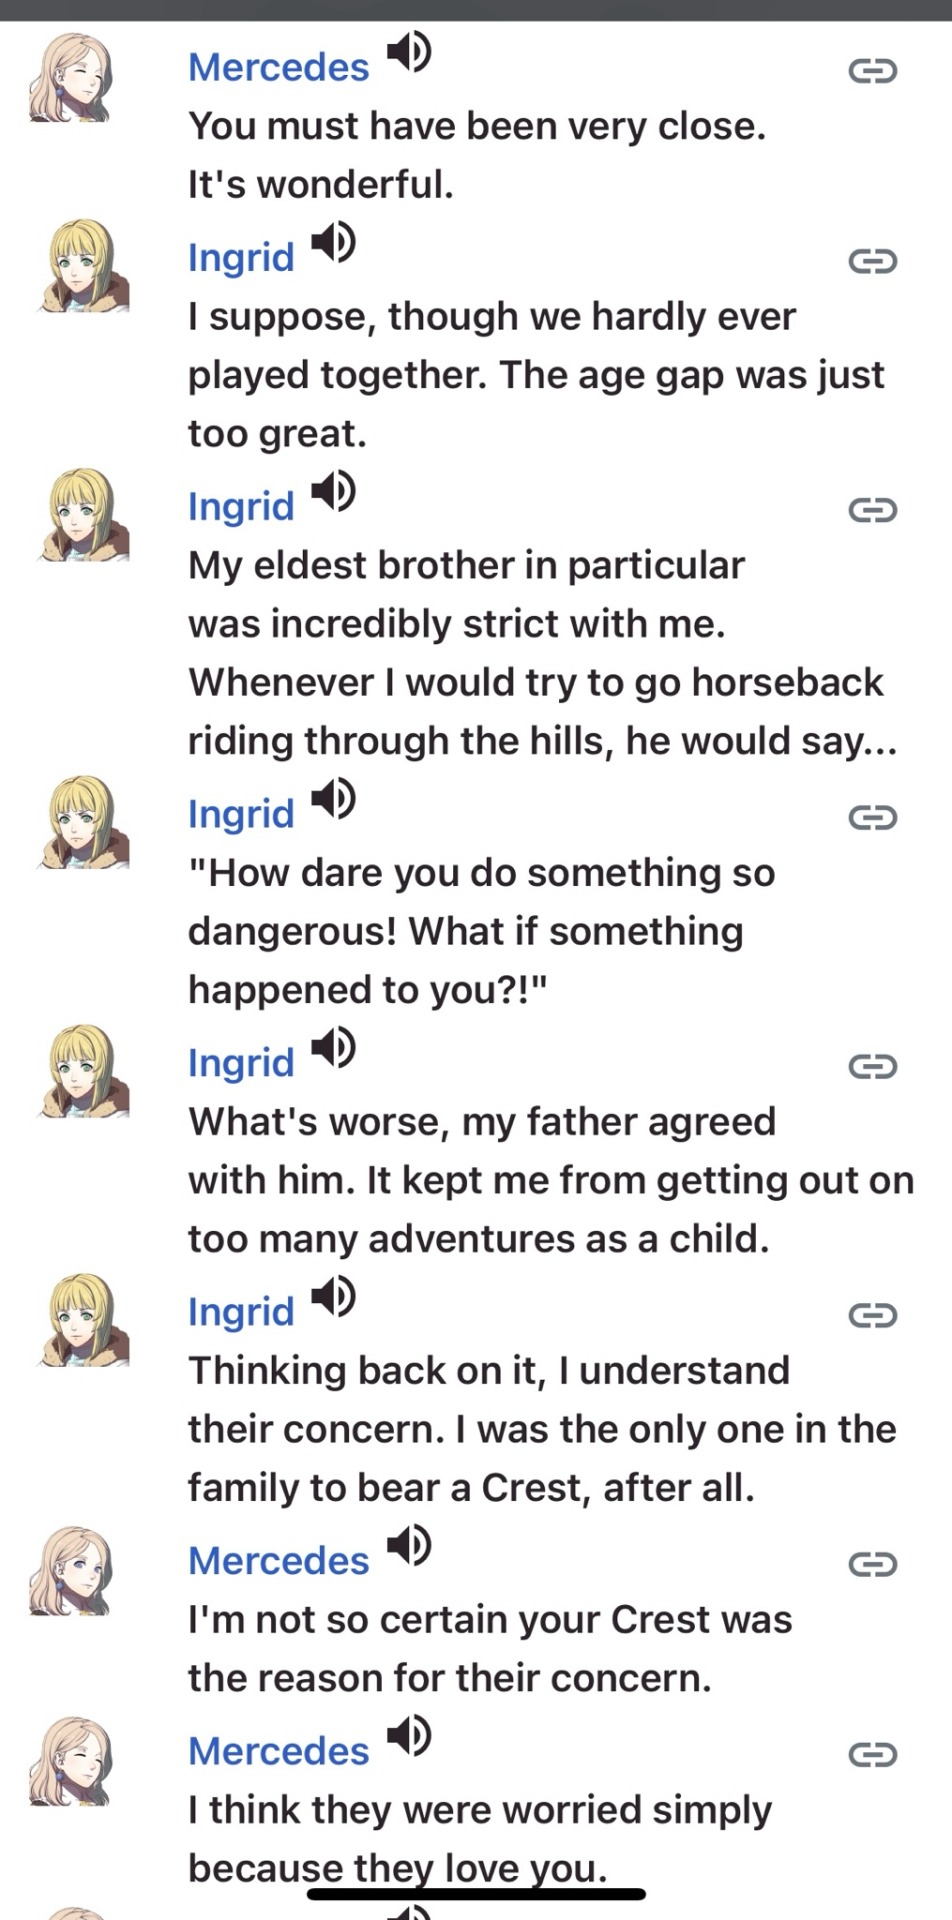The image size is (952, 1920).
Task: Open Ingrid name link above "I suppose"
Action: (x=241, y=258)
